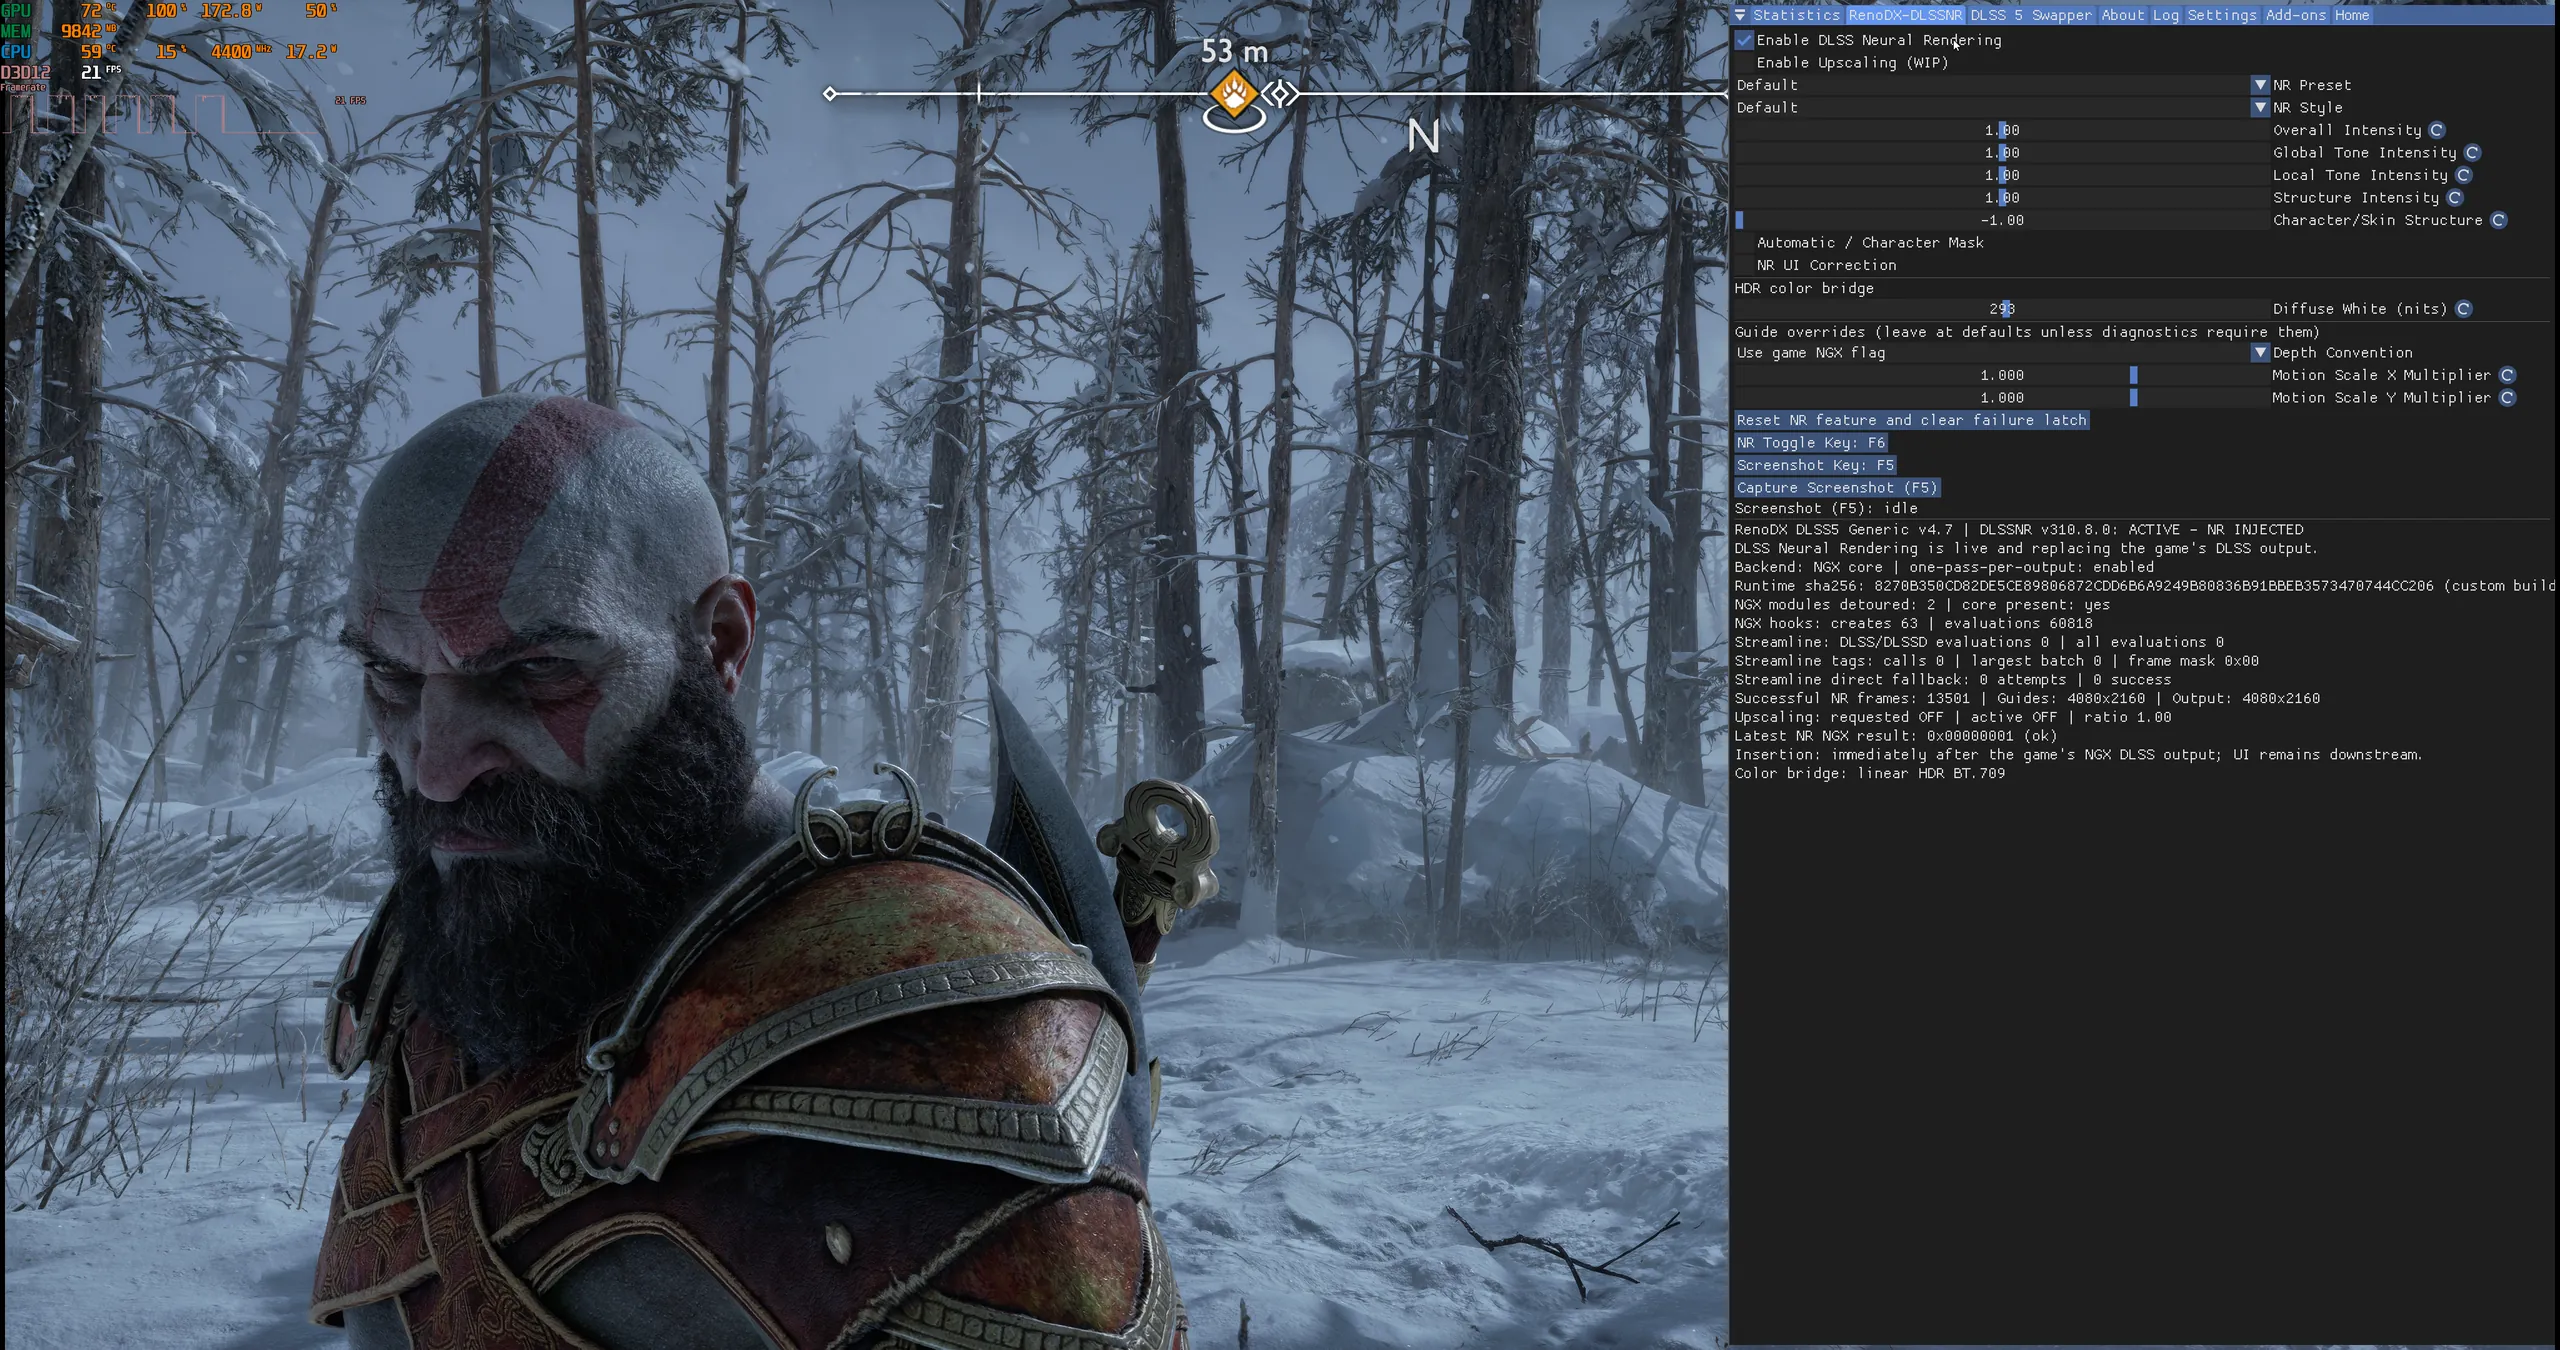This screenshot has width=2560, height=1350.
Task: Click the Global Tone Intensity slider
Action: click(2001, 153)
